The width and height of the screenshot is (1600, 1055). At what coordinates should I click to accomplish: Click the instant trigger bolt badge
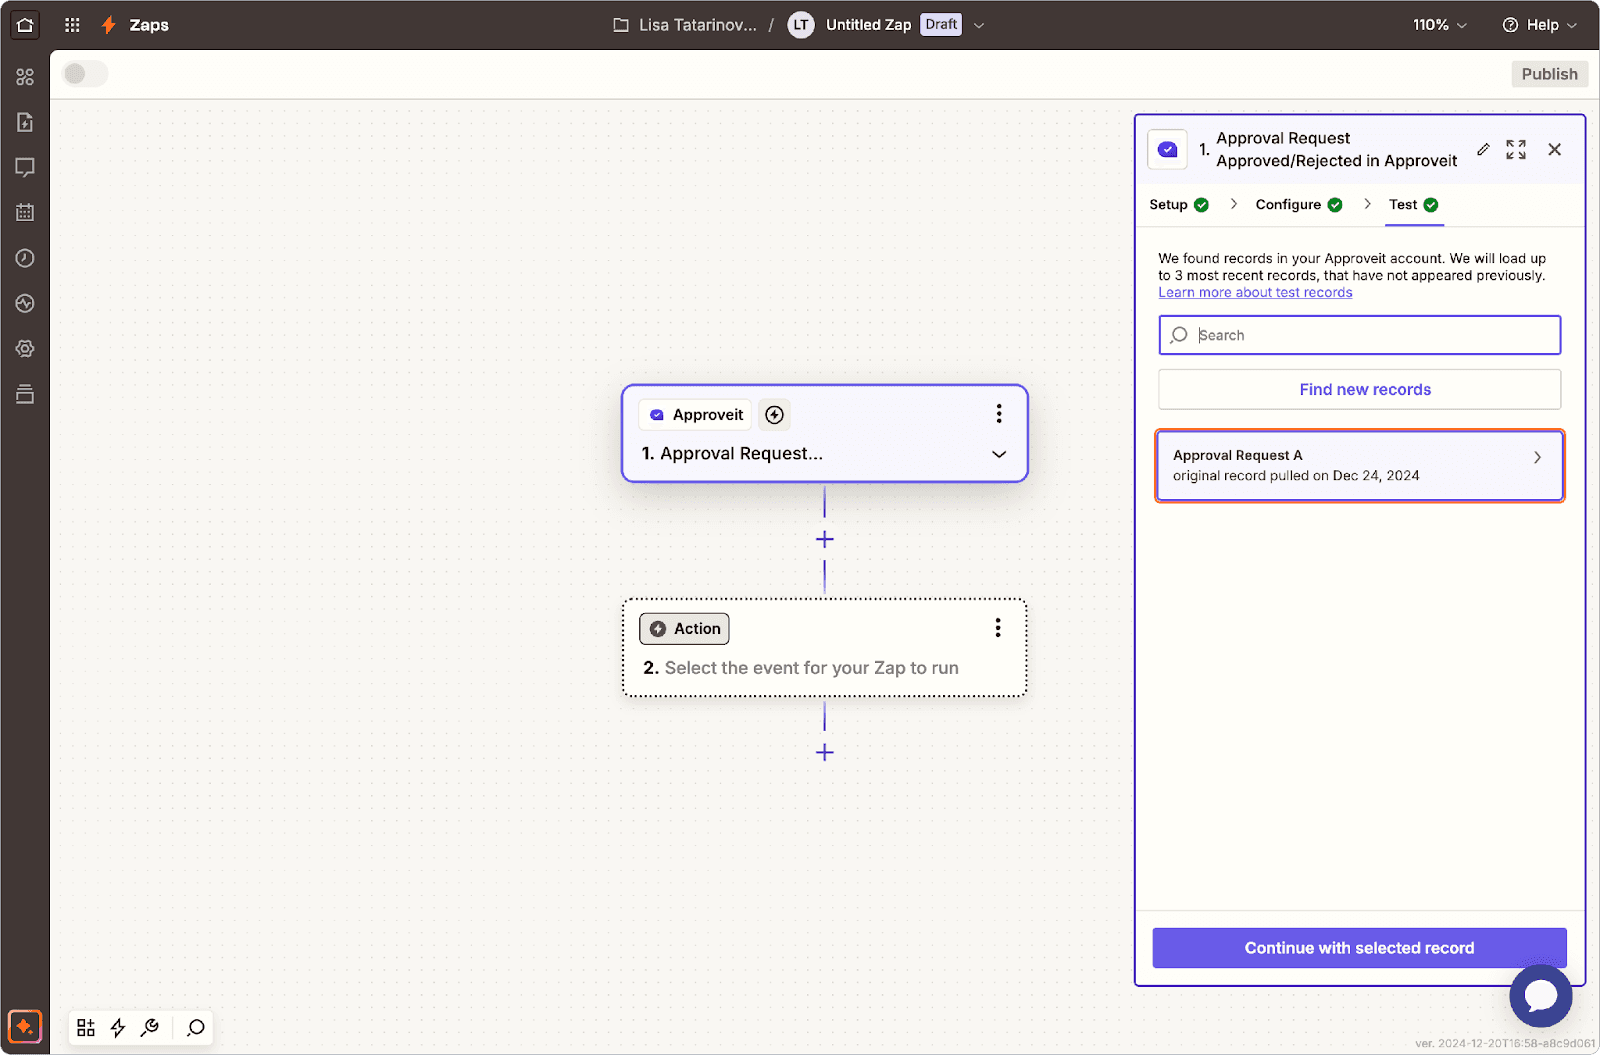click(x=774, y=415)
